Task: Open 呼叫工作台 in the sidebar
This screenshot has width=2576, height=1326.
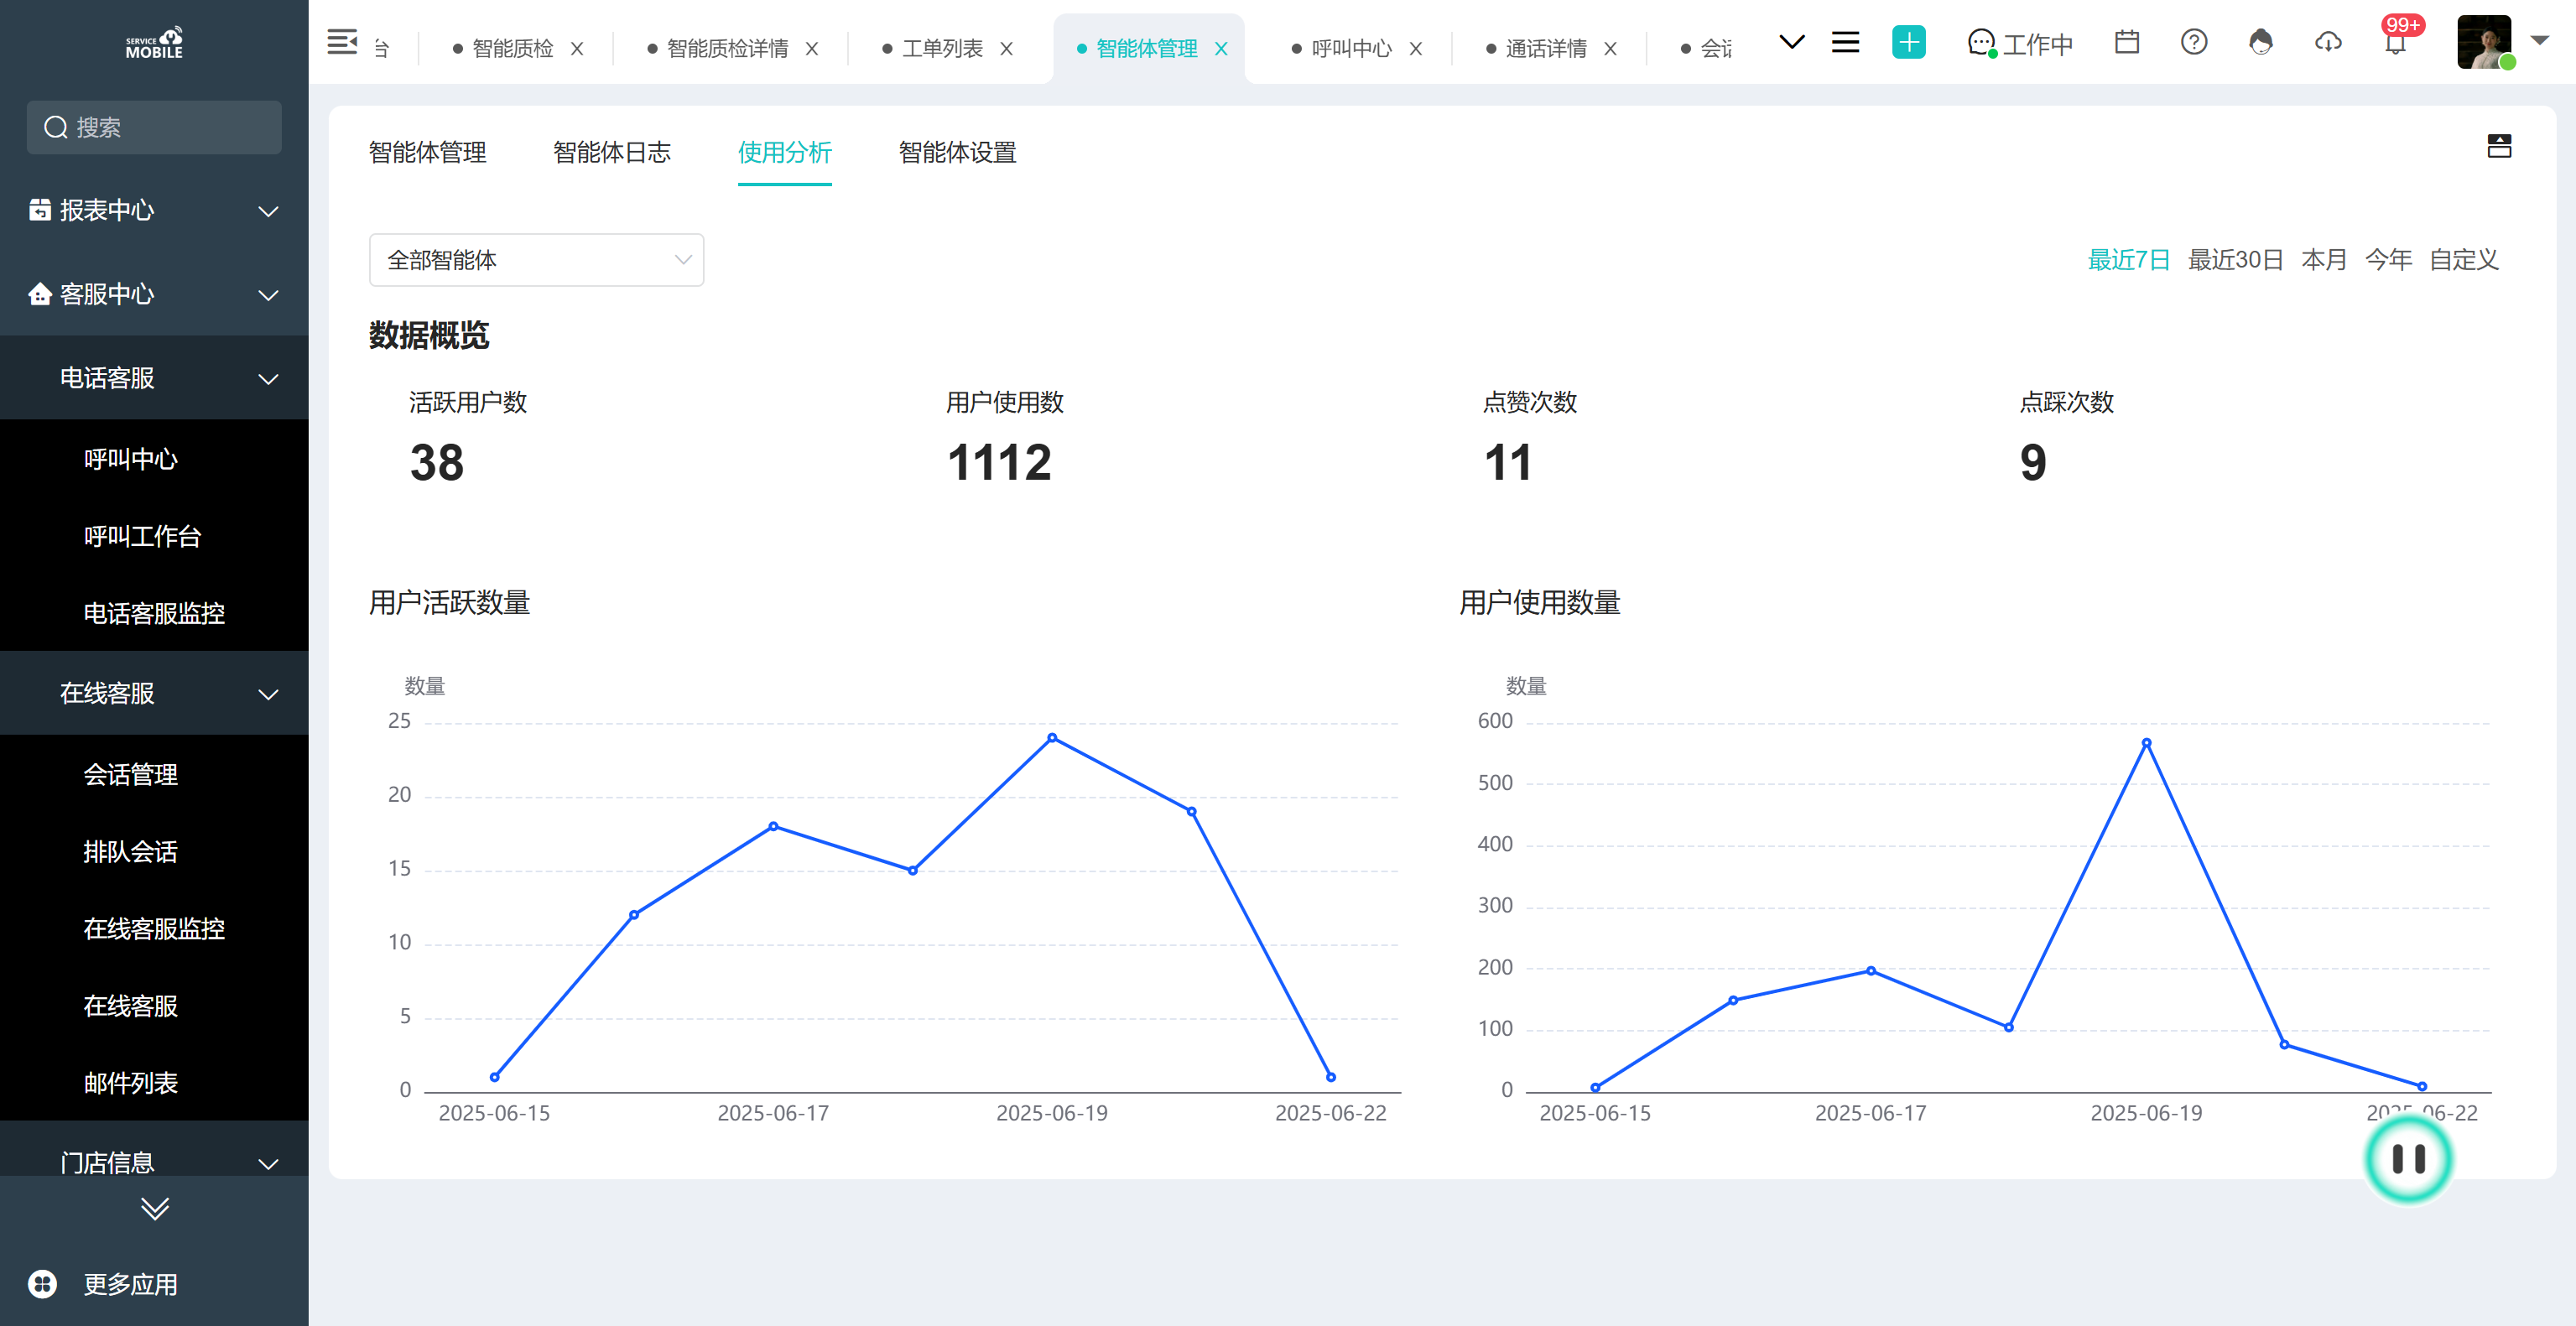Action: (142, 536)
